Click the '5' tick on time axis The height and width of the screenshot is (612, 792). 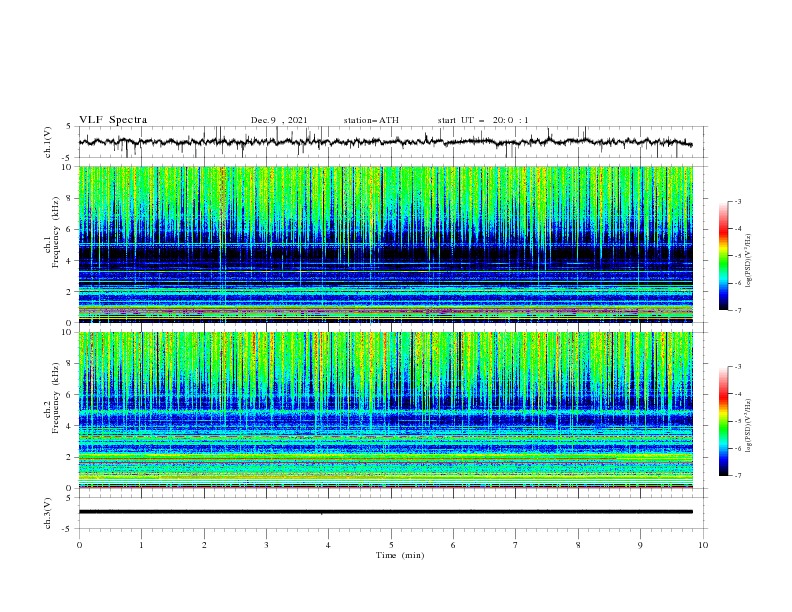[391, 545]
